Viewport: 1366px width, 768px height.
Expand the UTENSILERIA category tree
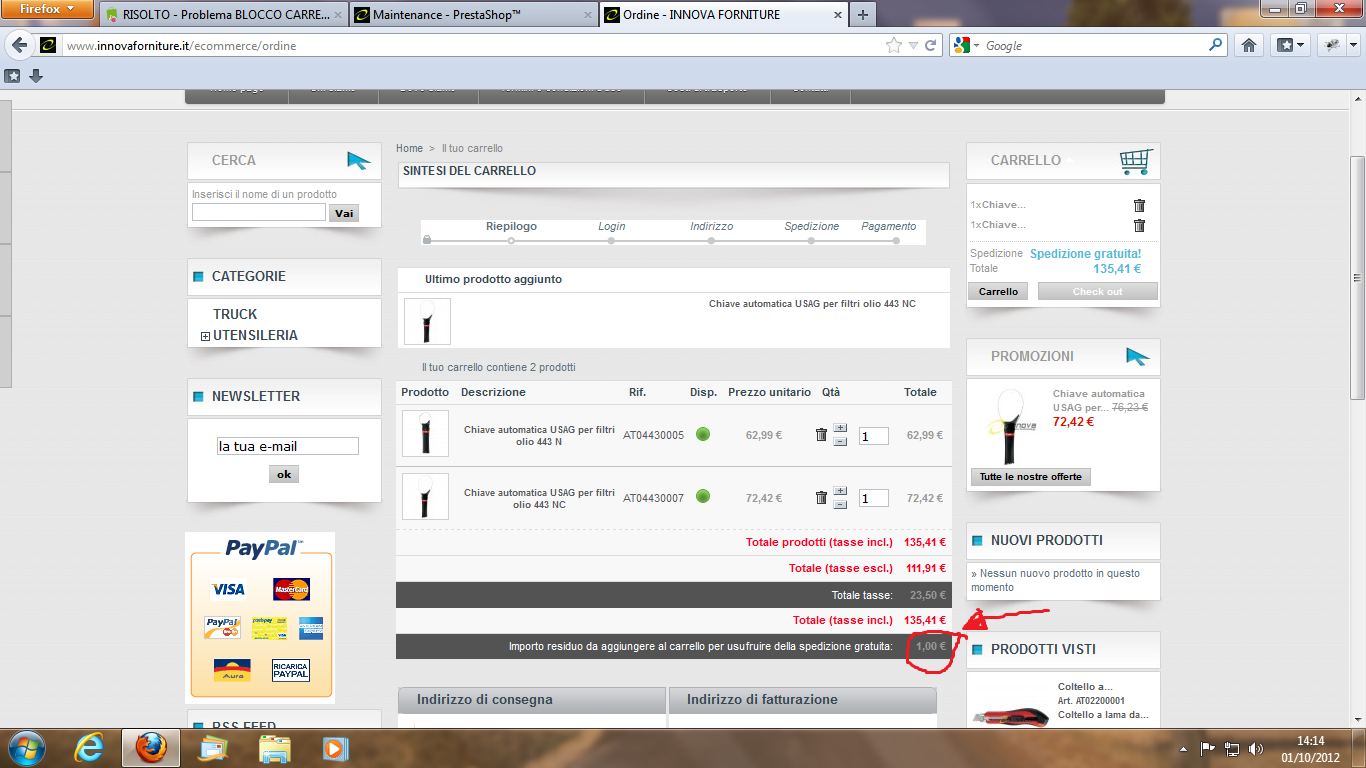[x=205, y=336]
